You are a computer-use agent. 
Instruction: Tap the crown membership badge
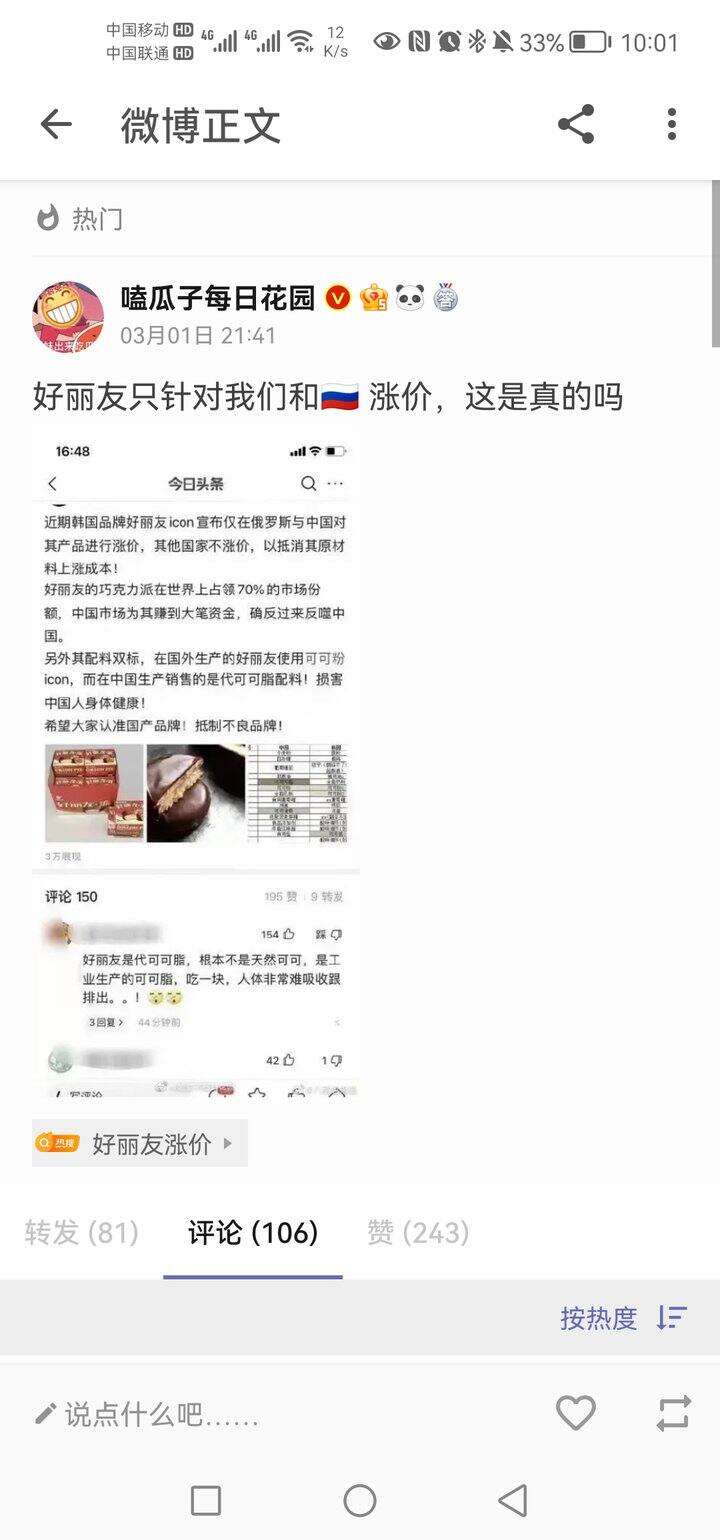tap(374, 298)
